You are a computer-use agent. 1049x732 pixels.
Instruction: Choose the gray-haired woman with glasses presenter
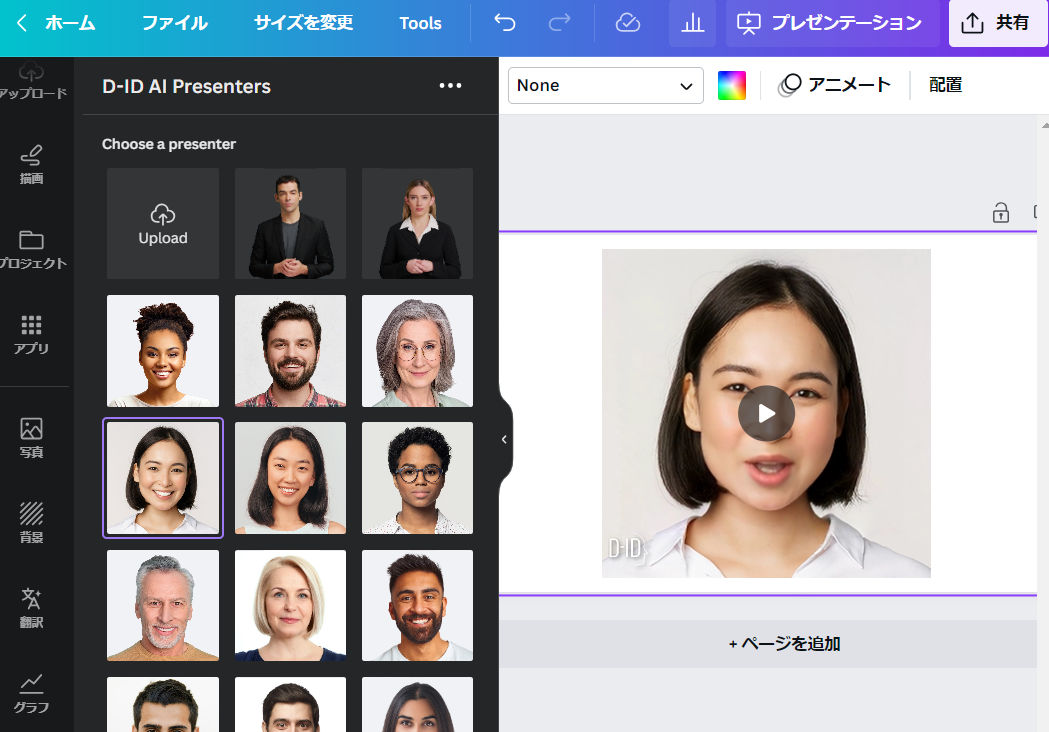tap(417, 351)
